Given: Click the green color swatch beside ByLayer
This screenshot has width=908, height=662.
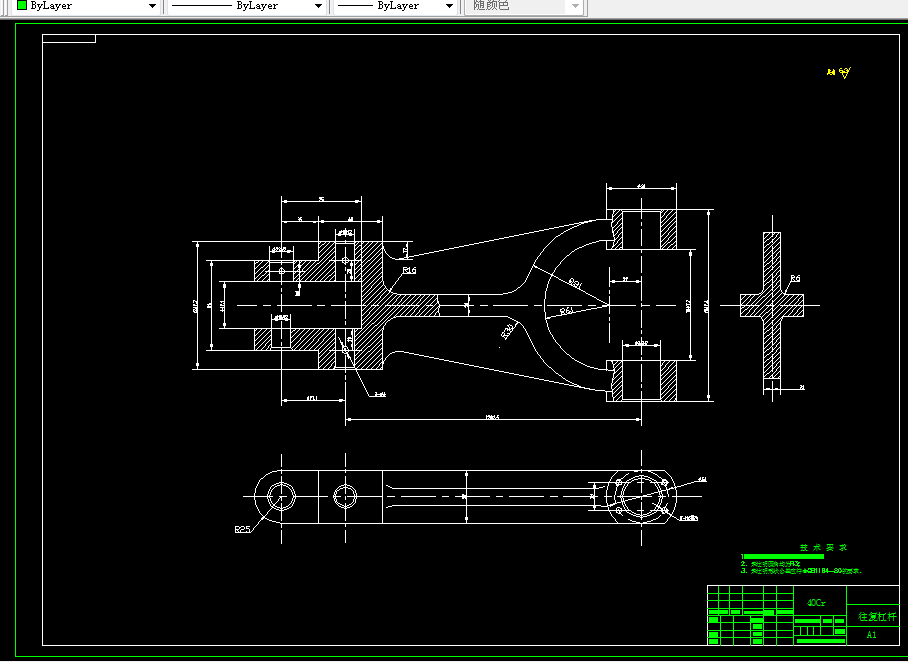Looking at the screenshot, I should pos(22,5).
